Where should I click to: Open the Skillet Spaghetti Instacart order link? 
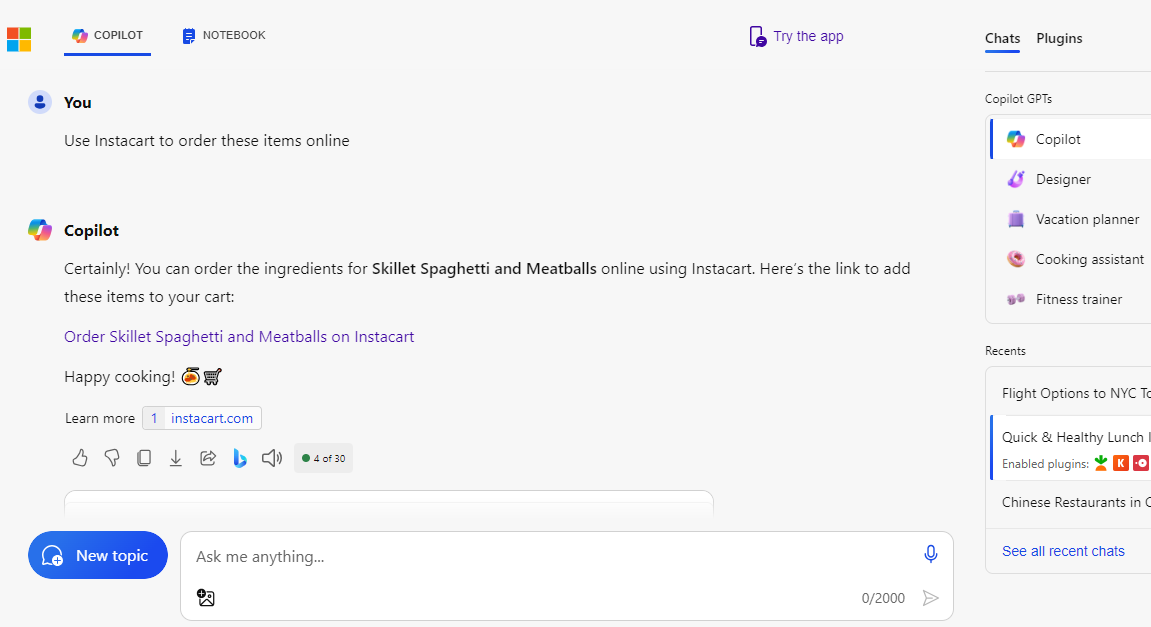tap(239, 336)
